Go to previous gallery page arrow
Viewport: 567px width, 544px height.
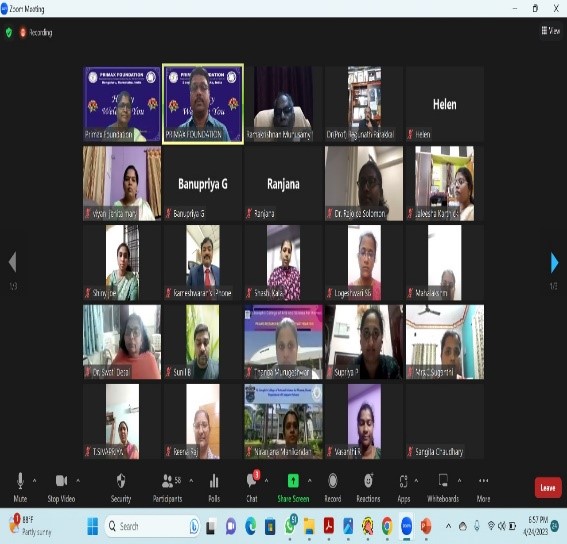pyautogui.click(x=13, y=262)
